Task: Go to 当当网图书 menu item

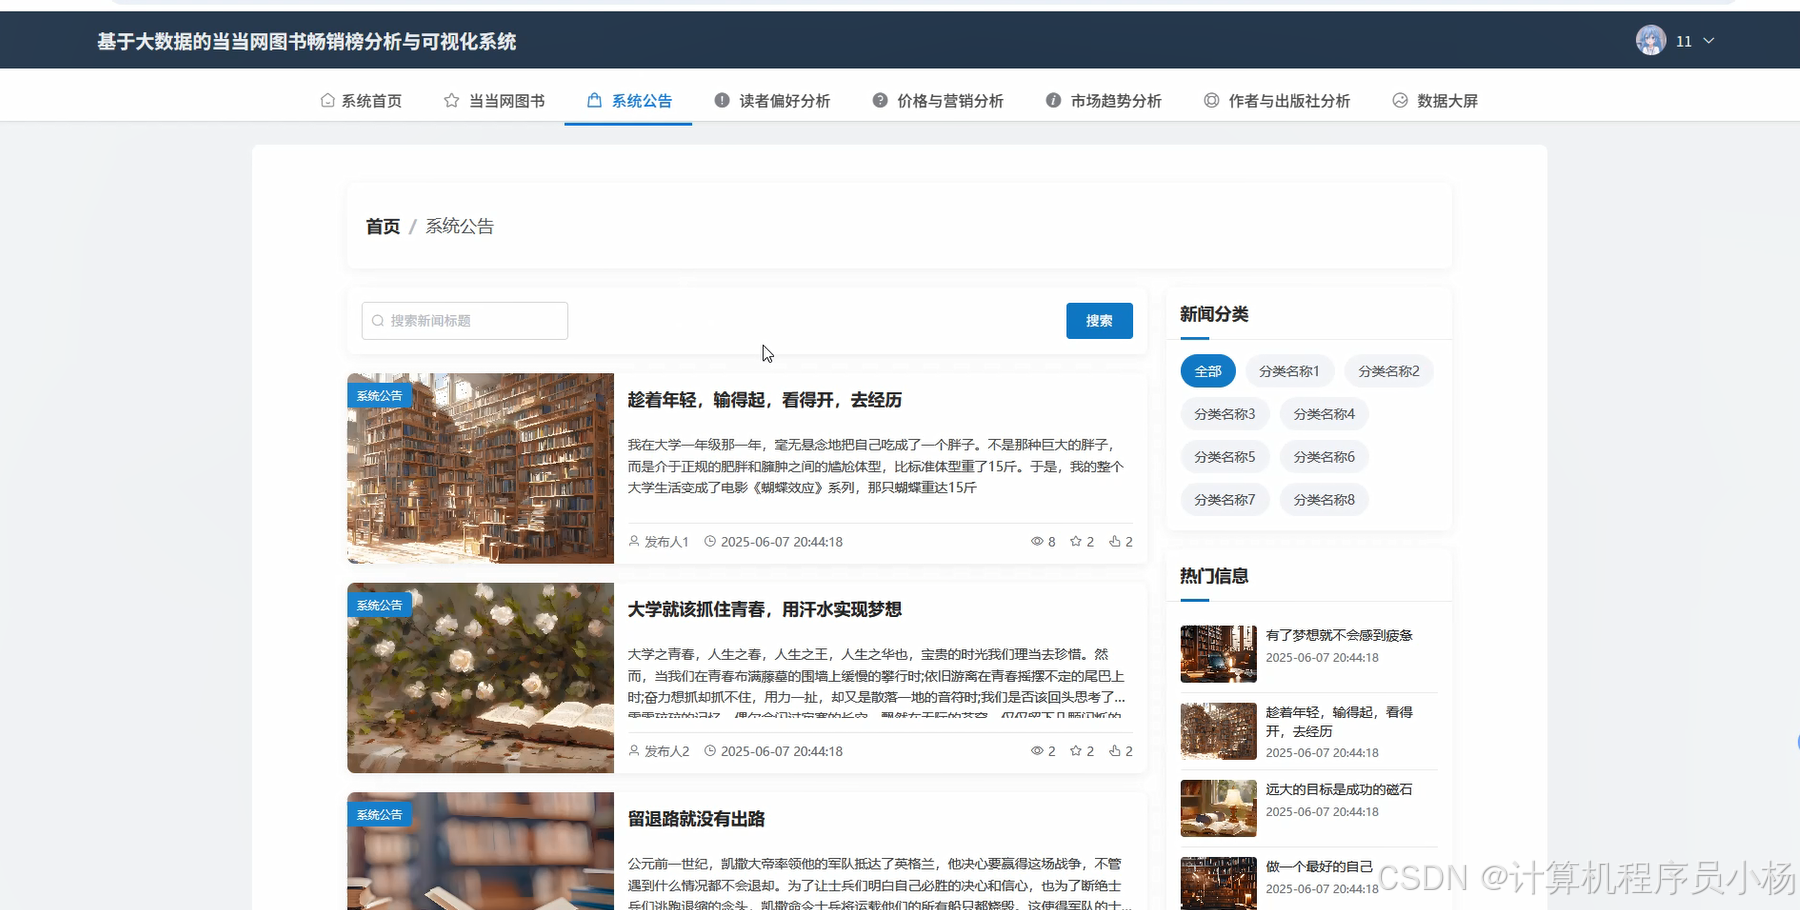Action: click(495, 100)
